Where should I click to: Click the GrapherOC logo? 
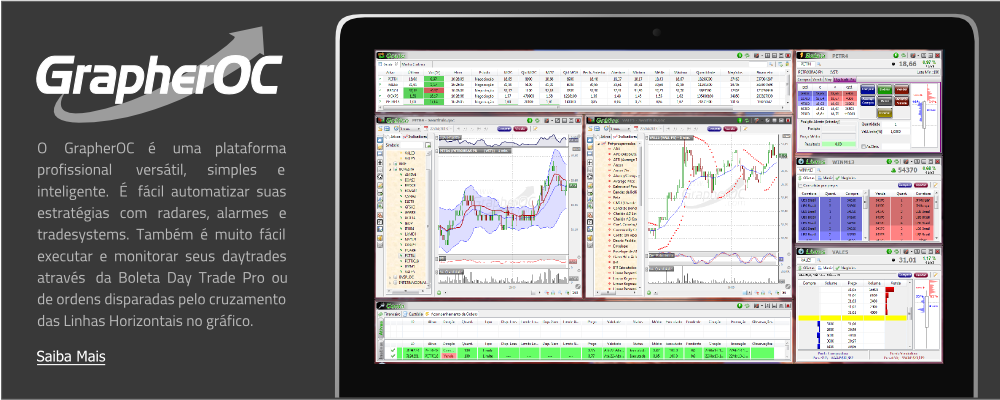[159, 73]
